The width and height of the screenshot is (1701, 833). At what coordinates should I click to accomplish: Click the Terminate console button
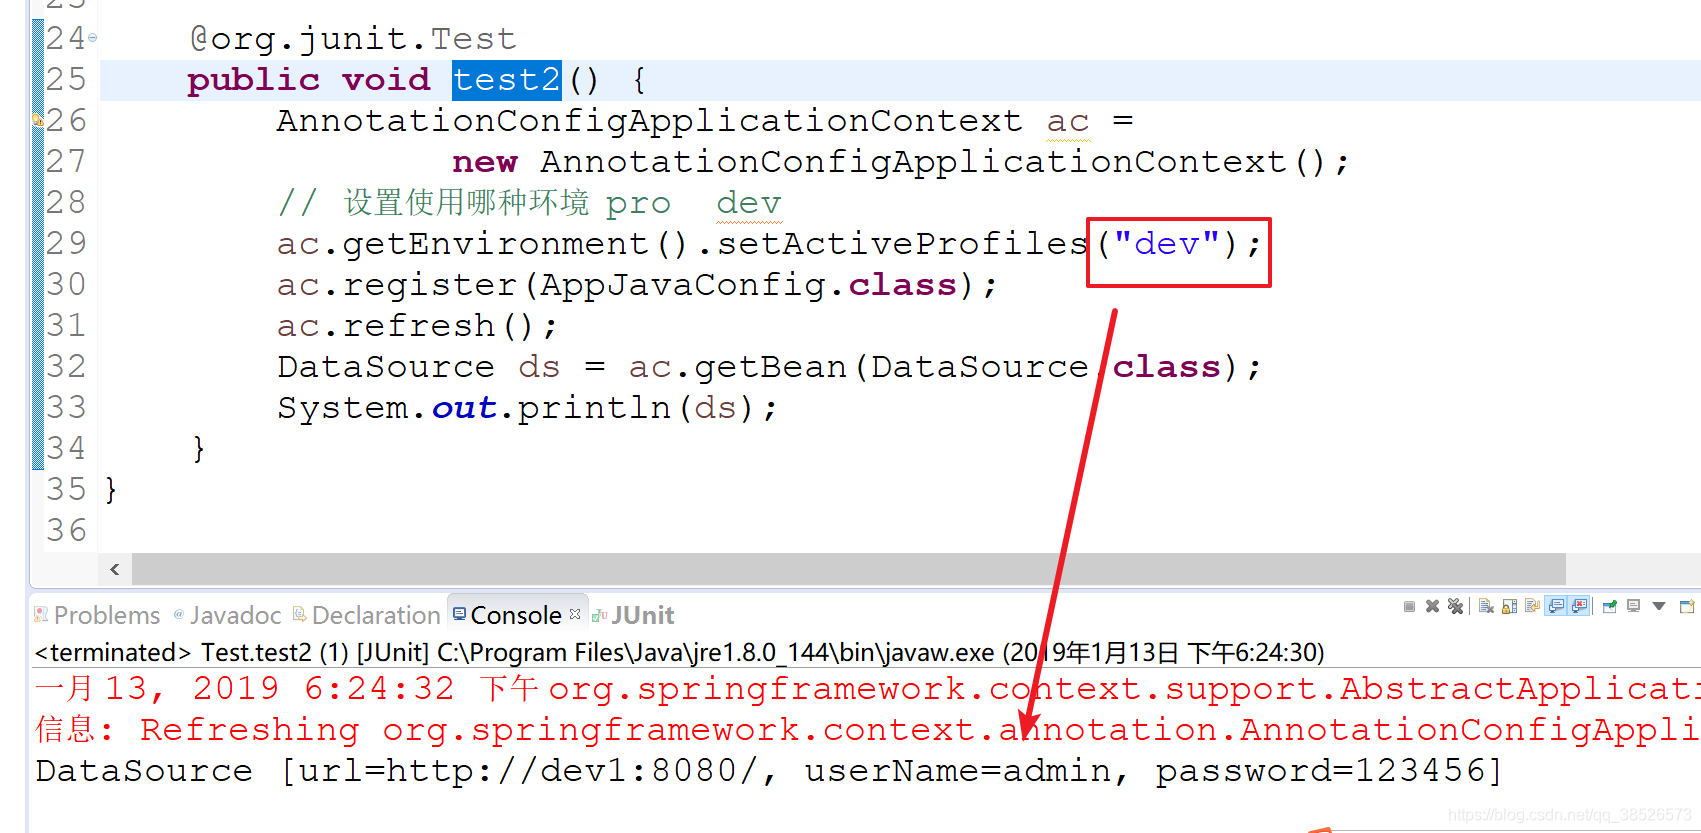[x=1409, y=606]
